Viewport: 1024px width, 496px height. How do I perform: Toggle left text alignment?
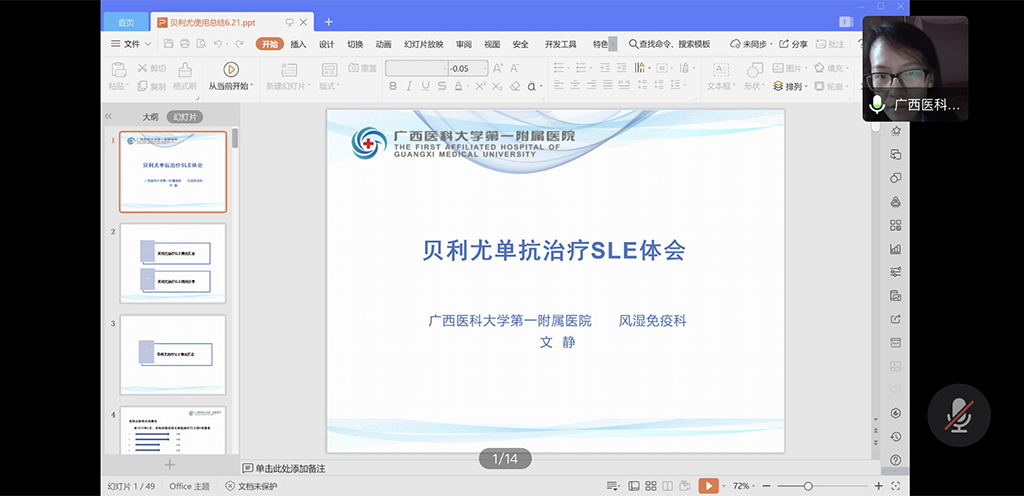(x=558, y=85)
